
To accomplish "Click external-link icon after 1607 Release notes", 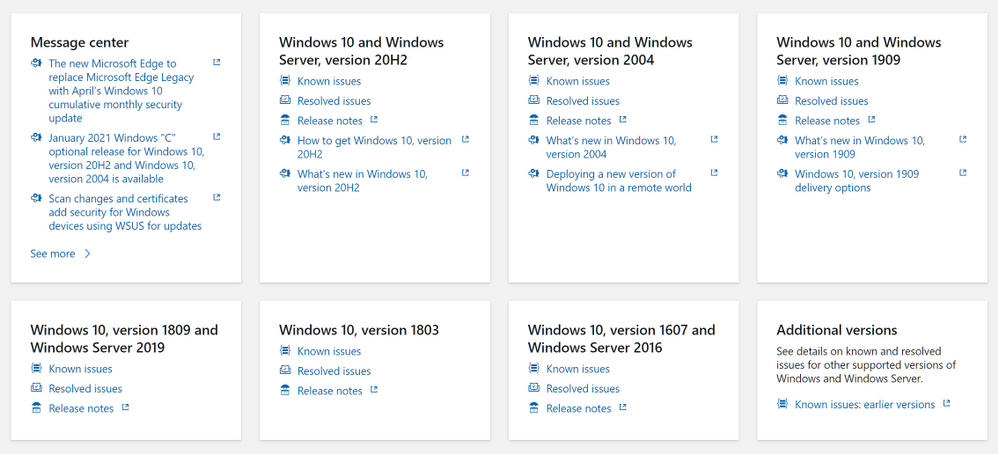I will click(623, 407).
